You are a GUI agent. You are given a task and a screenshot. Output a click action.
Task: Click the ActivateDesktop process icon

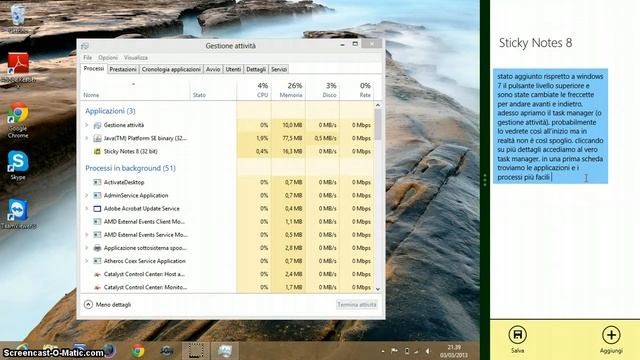(97, 182)
